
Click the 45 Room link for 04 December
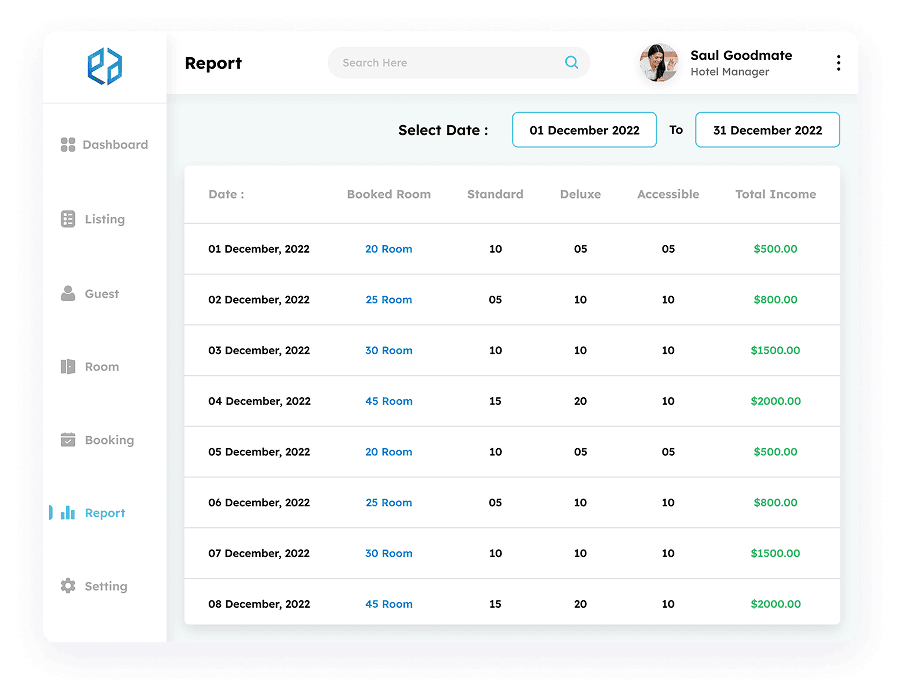pyautogui.click(x=388, y=401)
